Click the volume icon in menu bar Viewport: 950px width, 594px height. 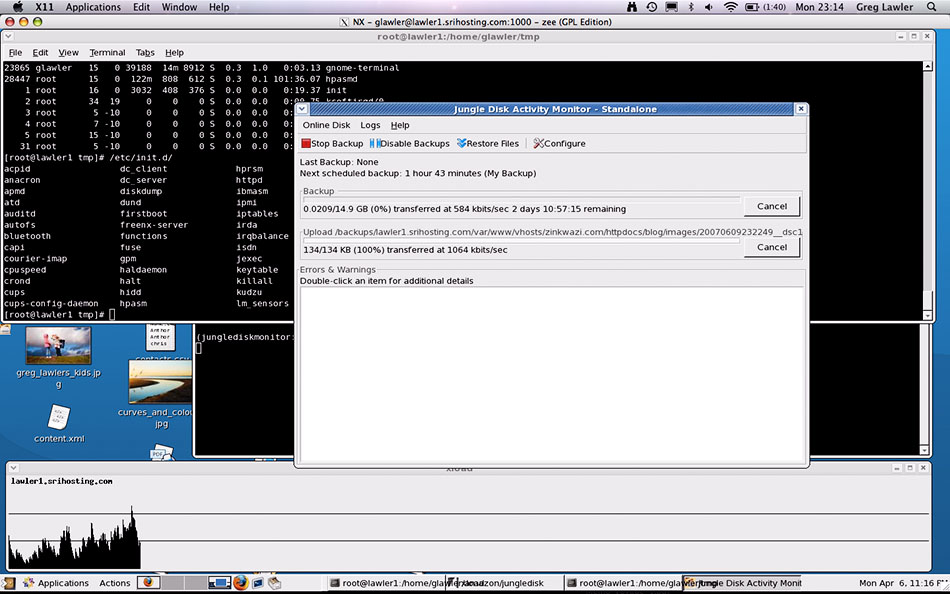(709, 7)
